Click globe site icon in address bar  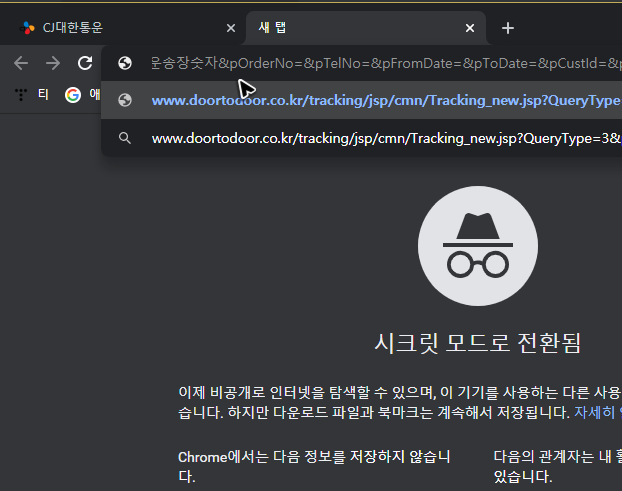pyautogui.click(x=125, y=63)
